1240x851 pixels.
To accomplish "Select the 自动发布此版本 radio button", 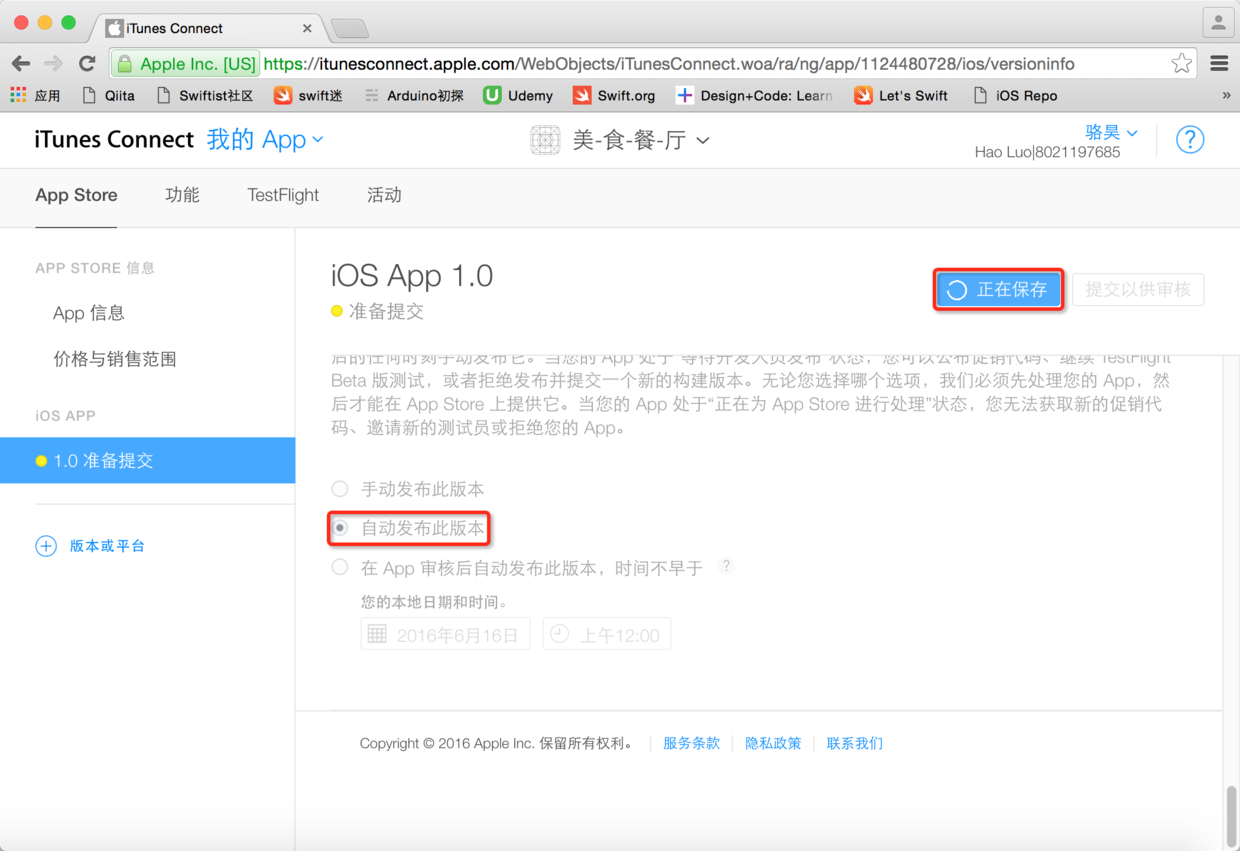I will pos(340,528).
